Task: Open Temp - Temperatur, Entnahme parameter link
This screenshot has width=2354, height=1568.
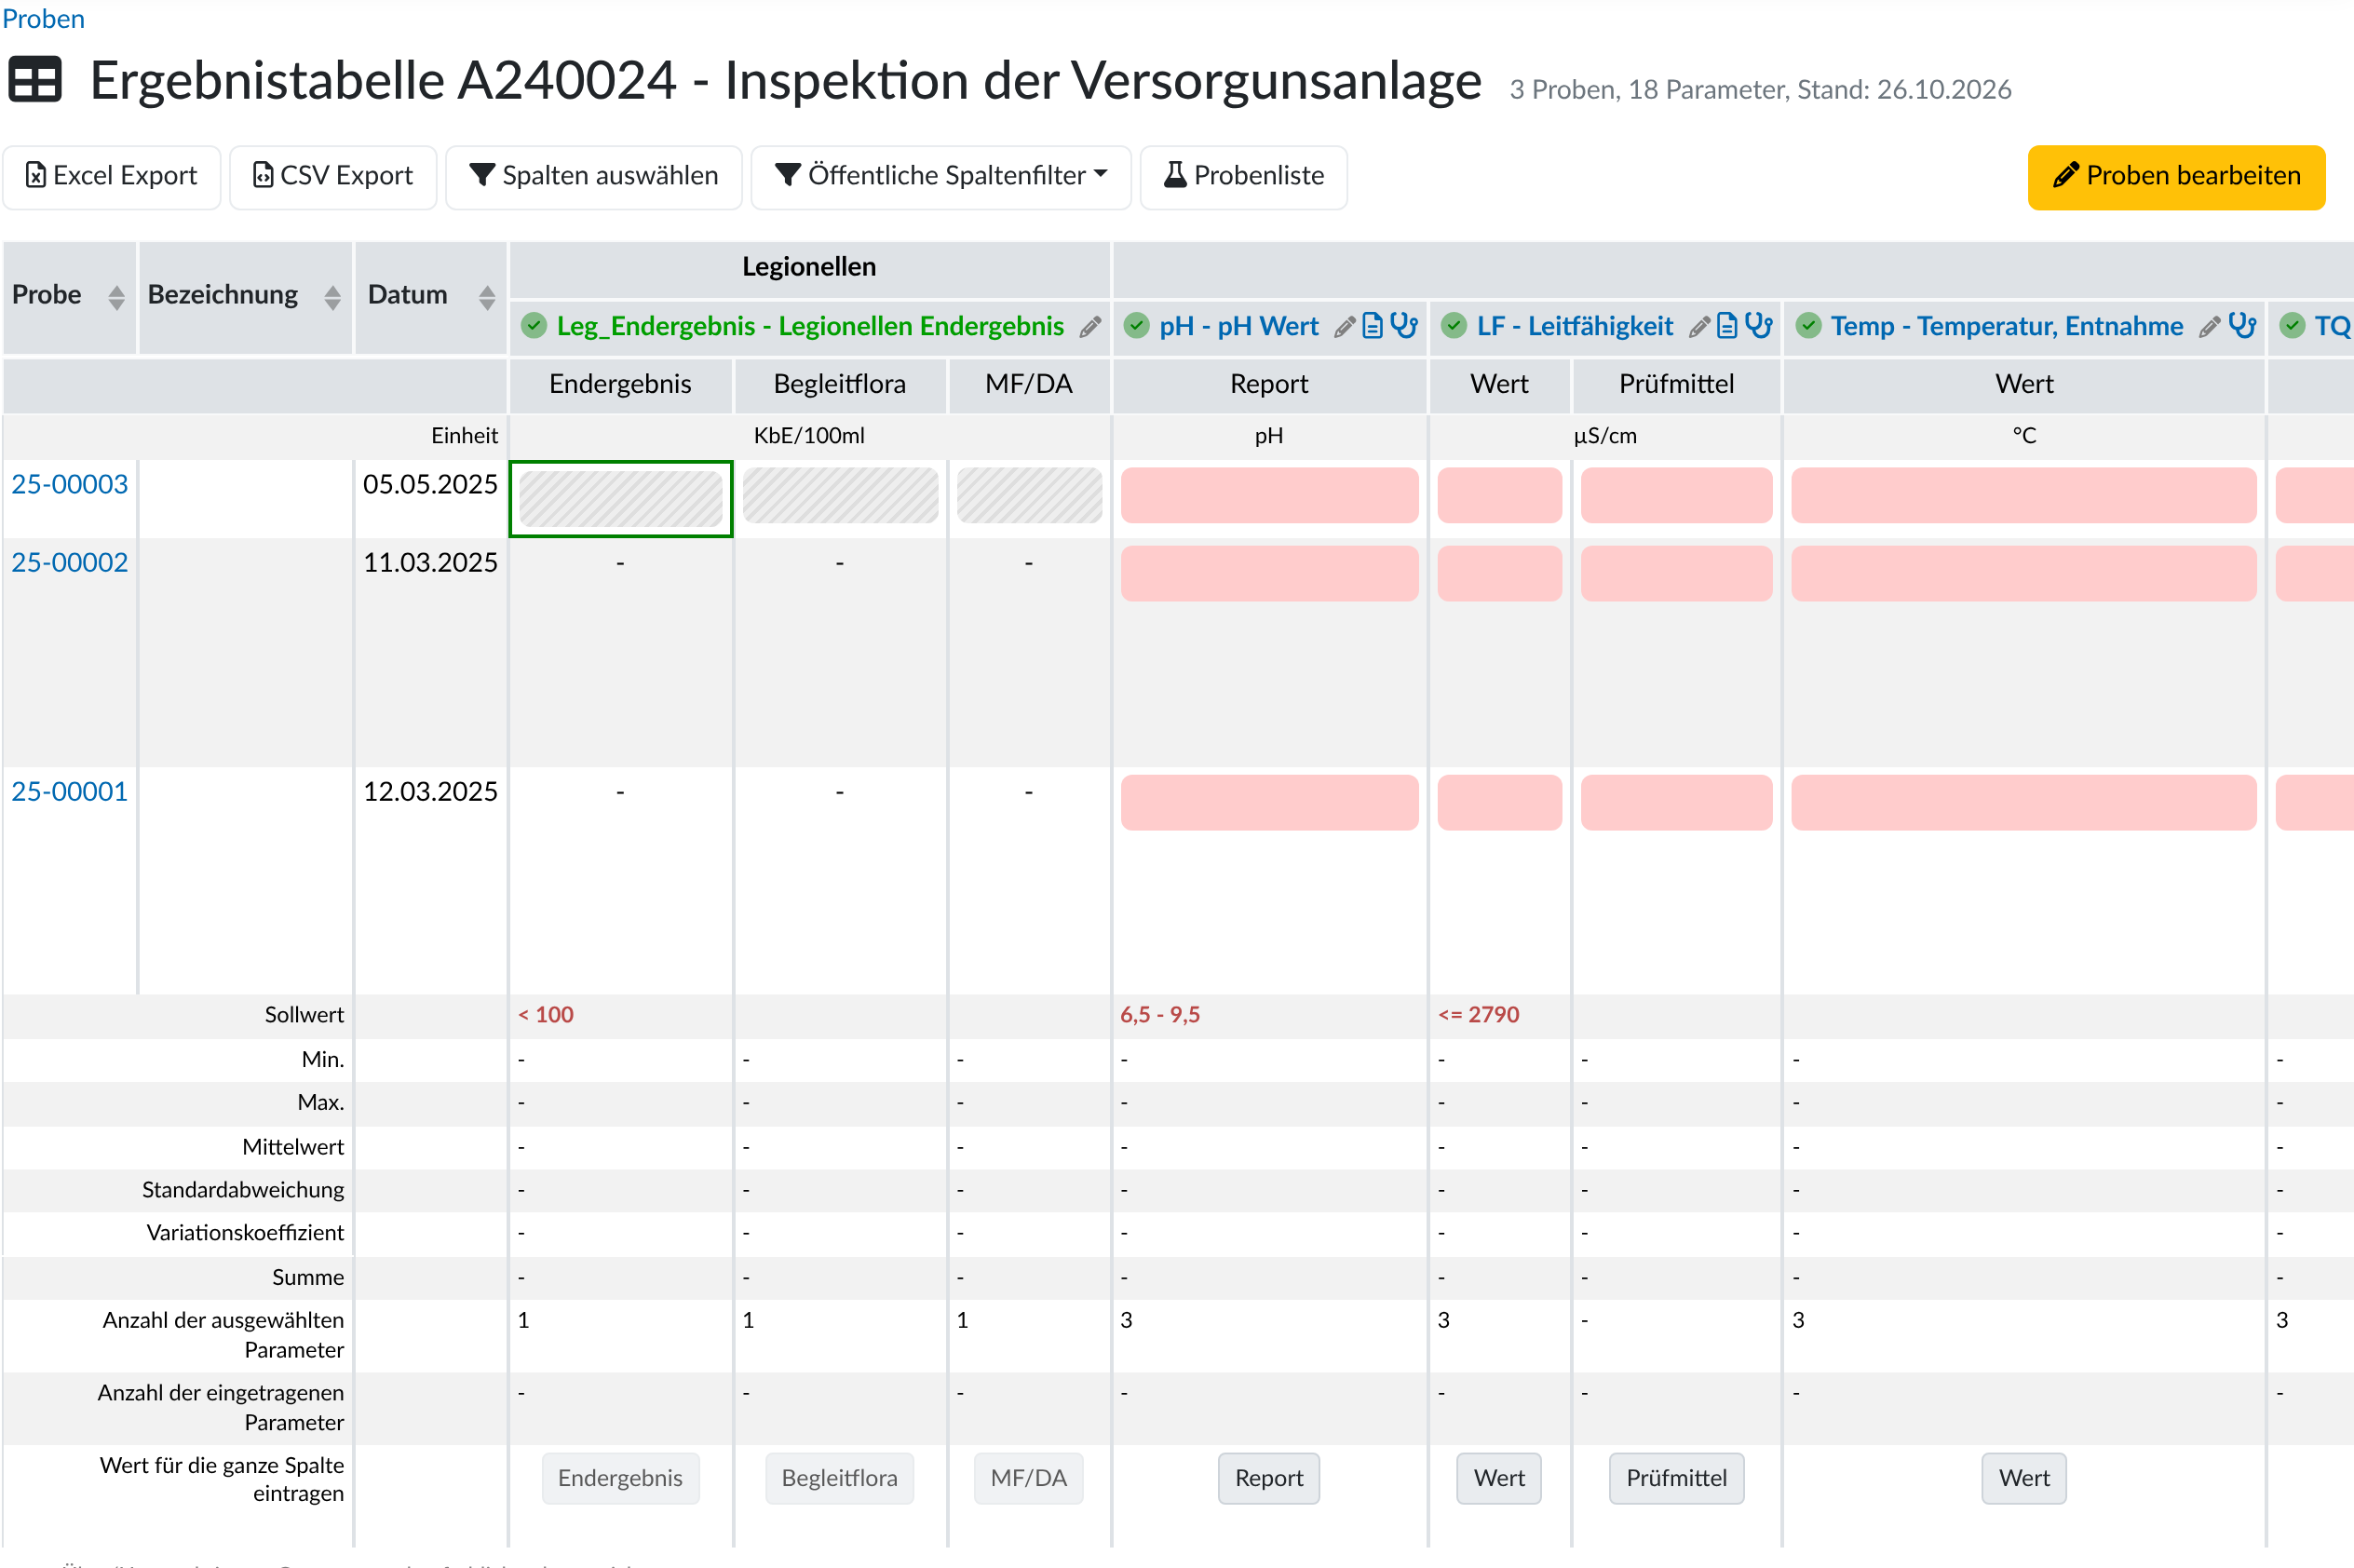Action: [2007, 326]
